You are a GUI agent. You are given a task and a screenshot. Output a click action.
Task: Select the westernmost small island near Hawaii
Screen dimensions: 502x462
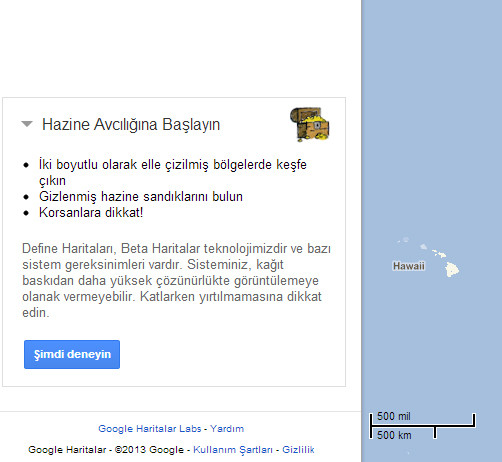click(x=399, y=241)
